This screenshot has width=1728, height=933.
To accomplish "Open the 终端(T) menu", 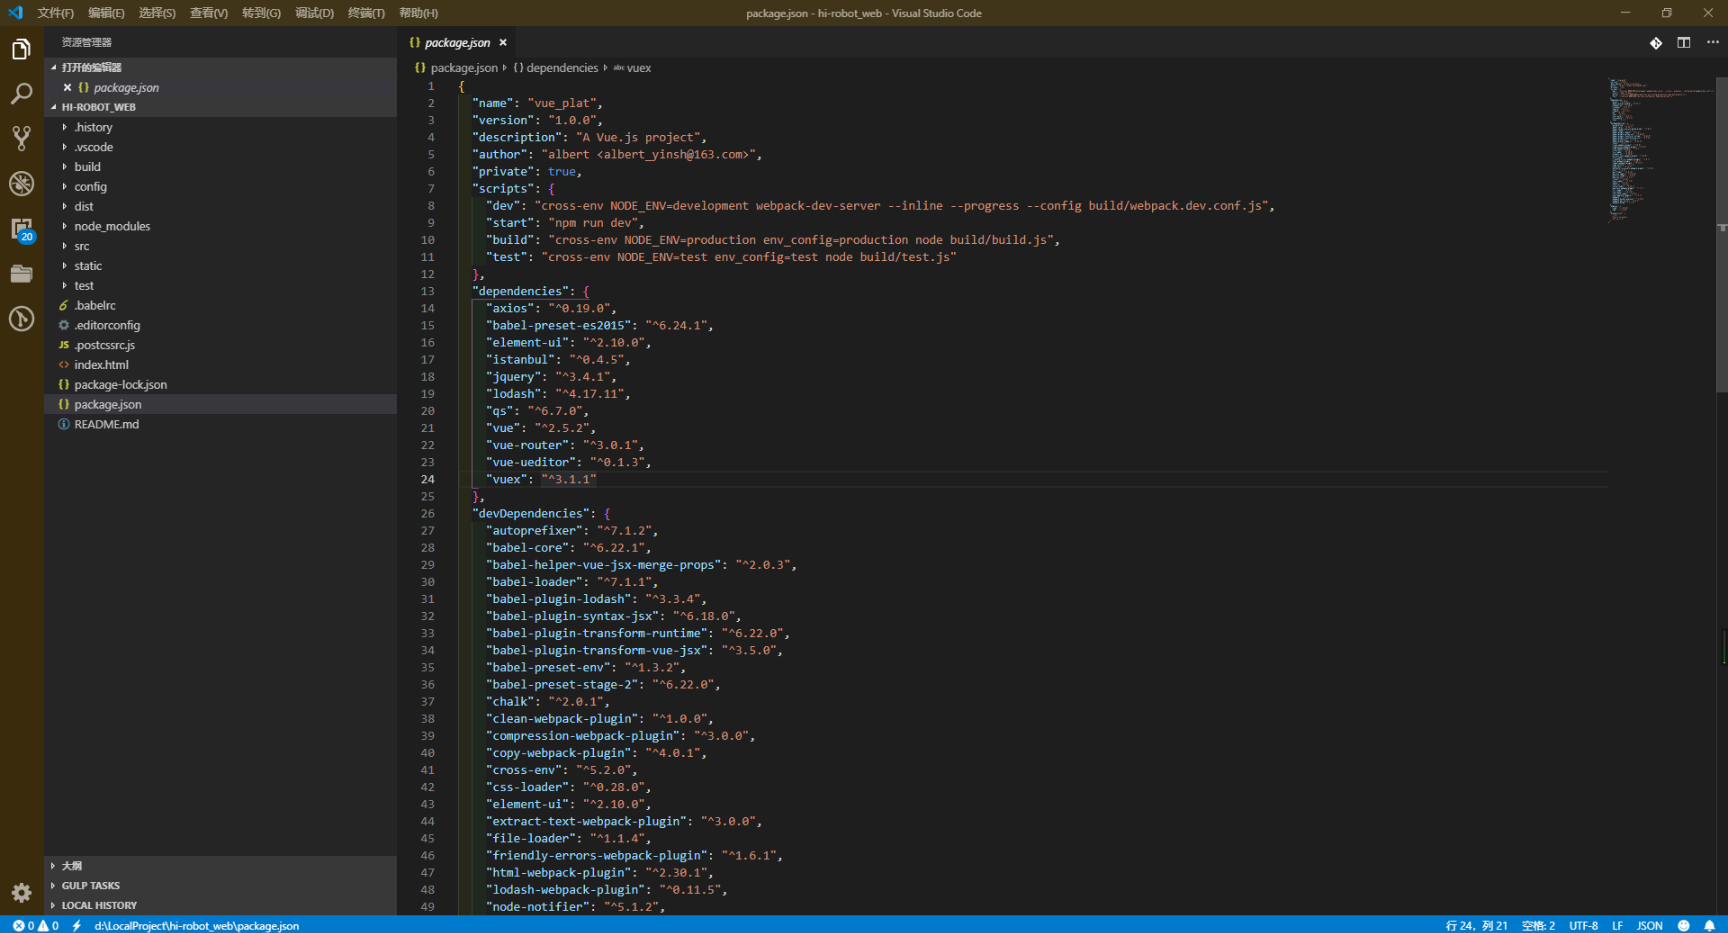I will 366,13.
